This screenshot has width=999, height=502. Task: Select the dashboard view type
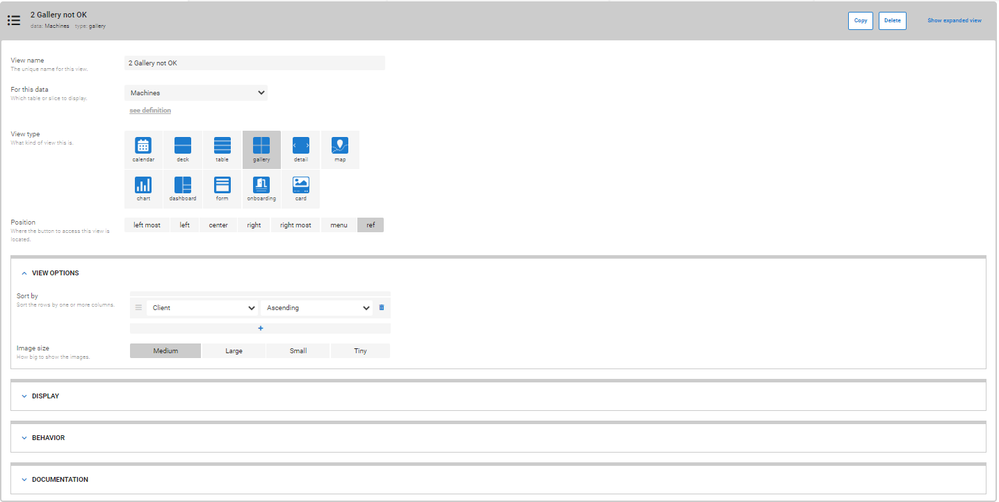pos(183,189)
